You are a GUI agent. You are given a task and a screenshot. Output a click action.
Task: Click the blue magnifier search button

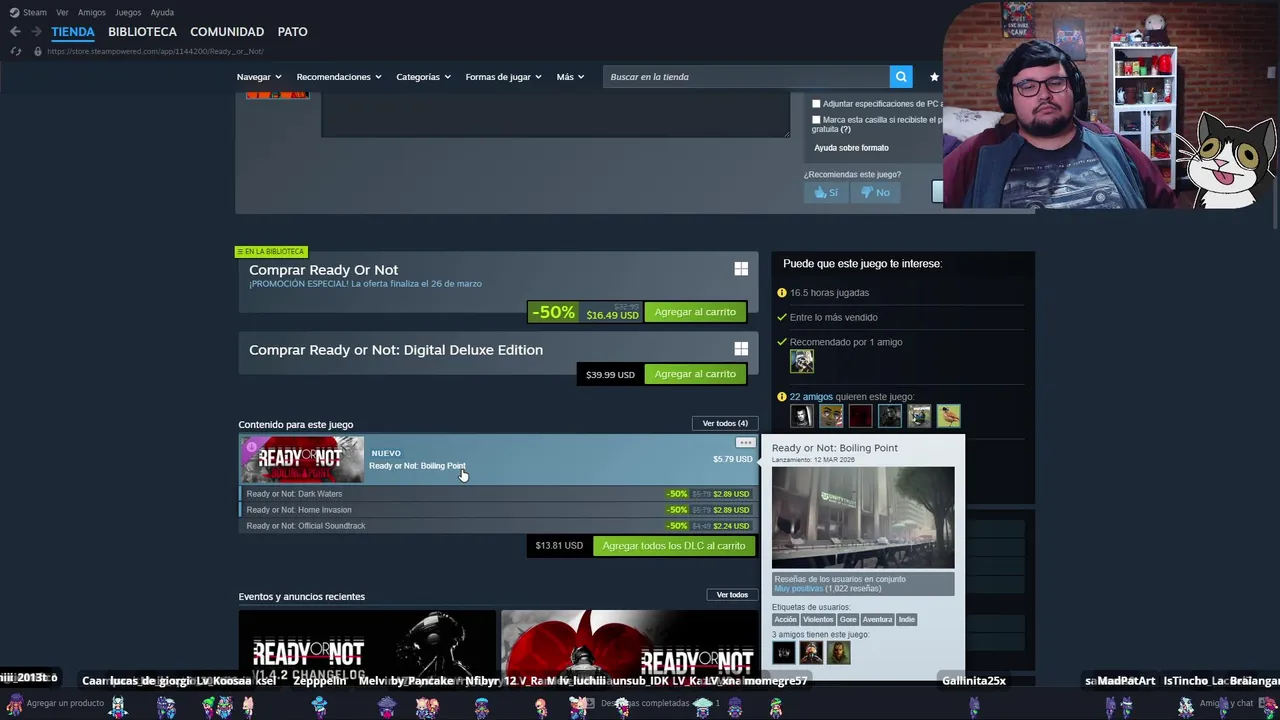[x=901, y=77]
